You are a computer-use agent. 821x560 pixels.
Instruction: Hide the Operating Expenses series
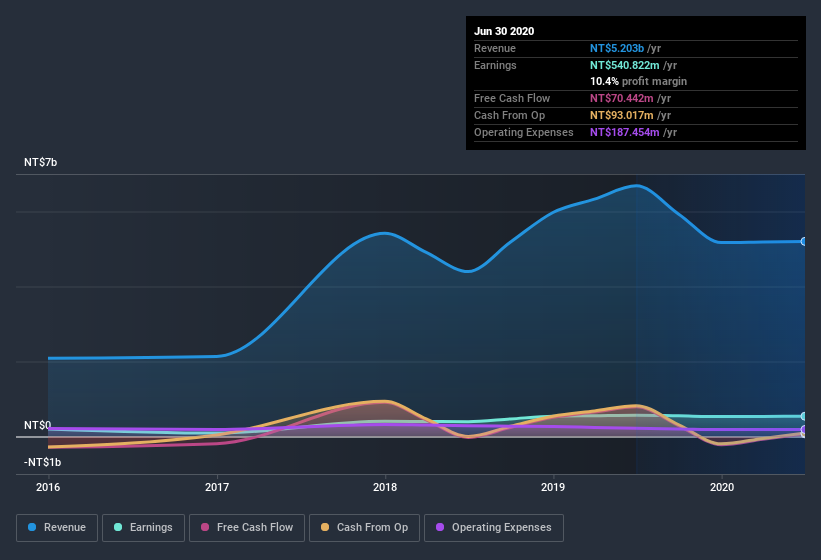pos(494,528)
